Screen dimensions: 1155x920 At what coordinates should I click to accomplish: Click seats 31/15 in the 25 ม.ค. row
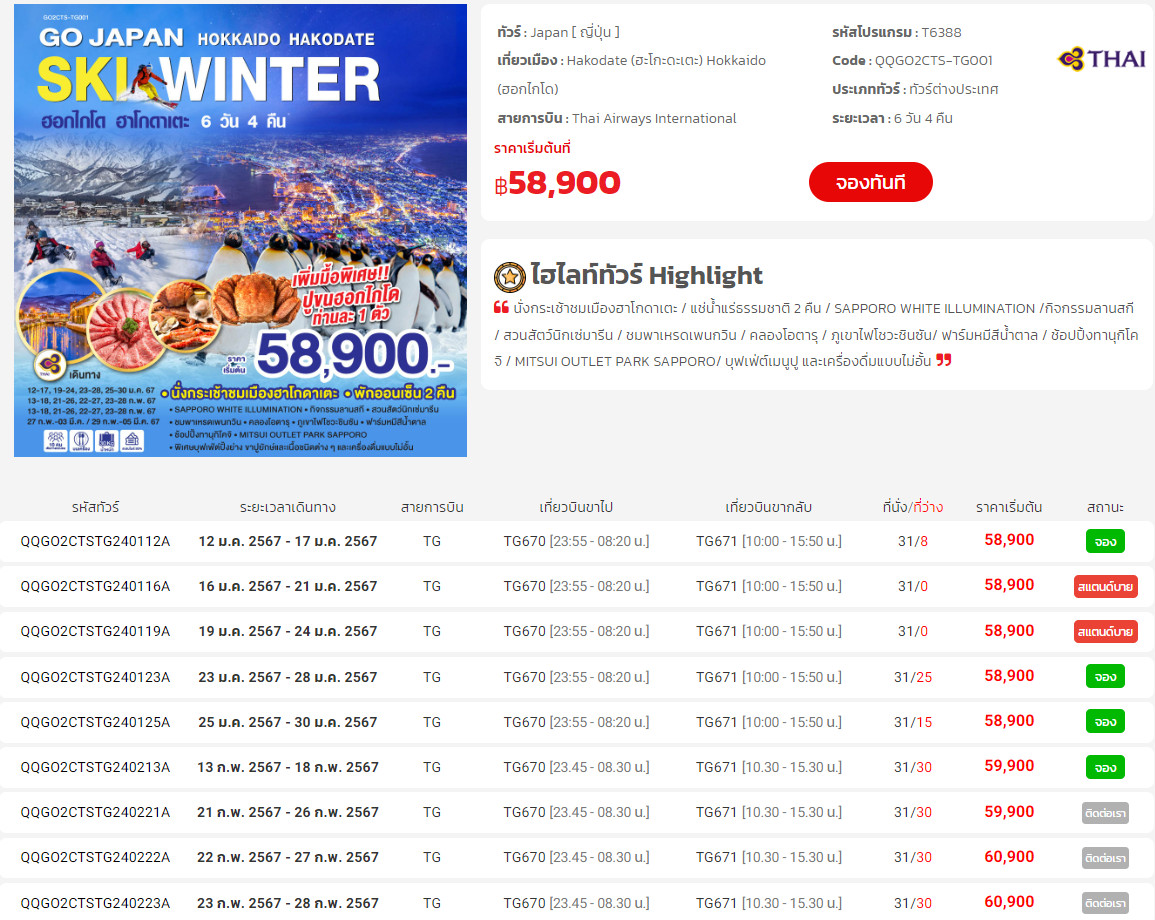tap(913, 722)
